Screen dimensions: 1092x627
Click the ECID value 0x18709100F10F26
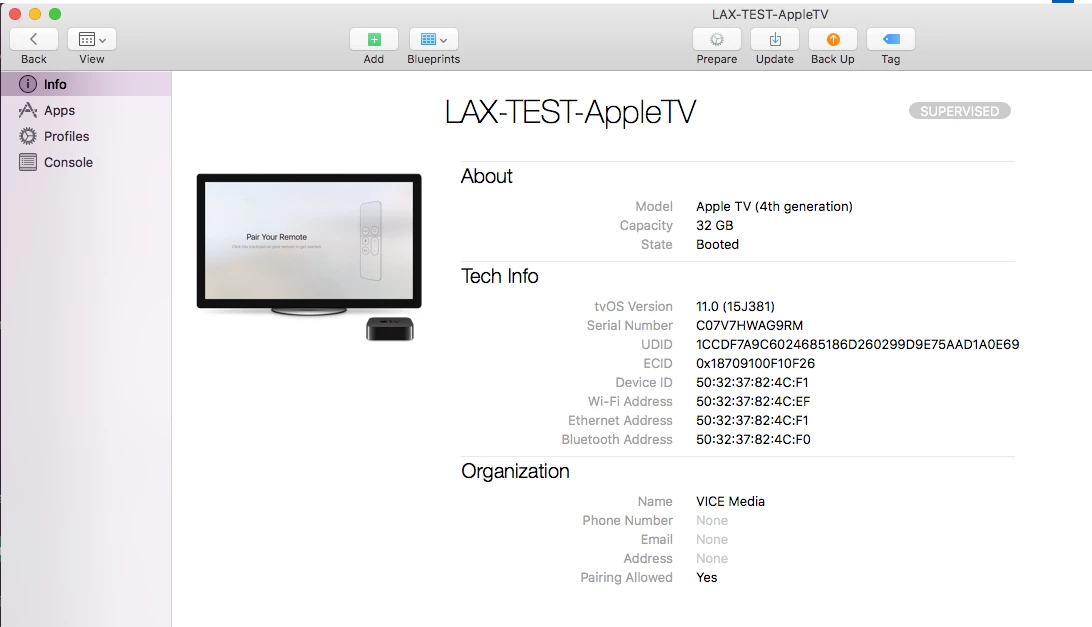click(755, 363)
